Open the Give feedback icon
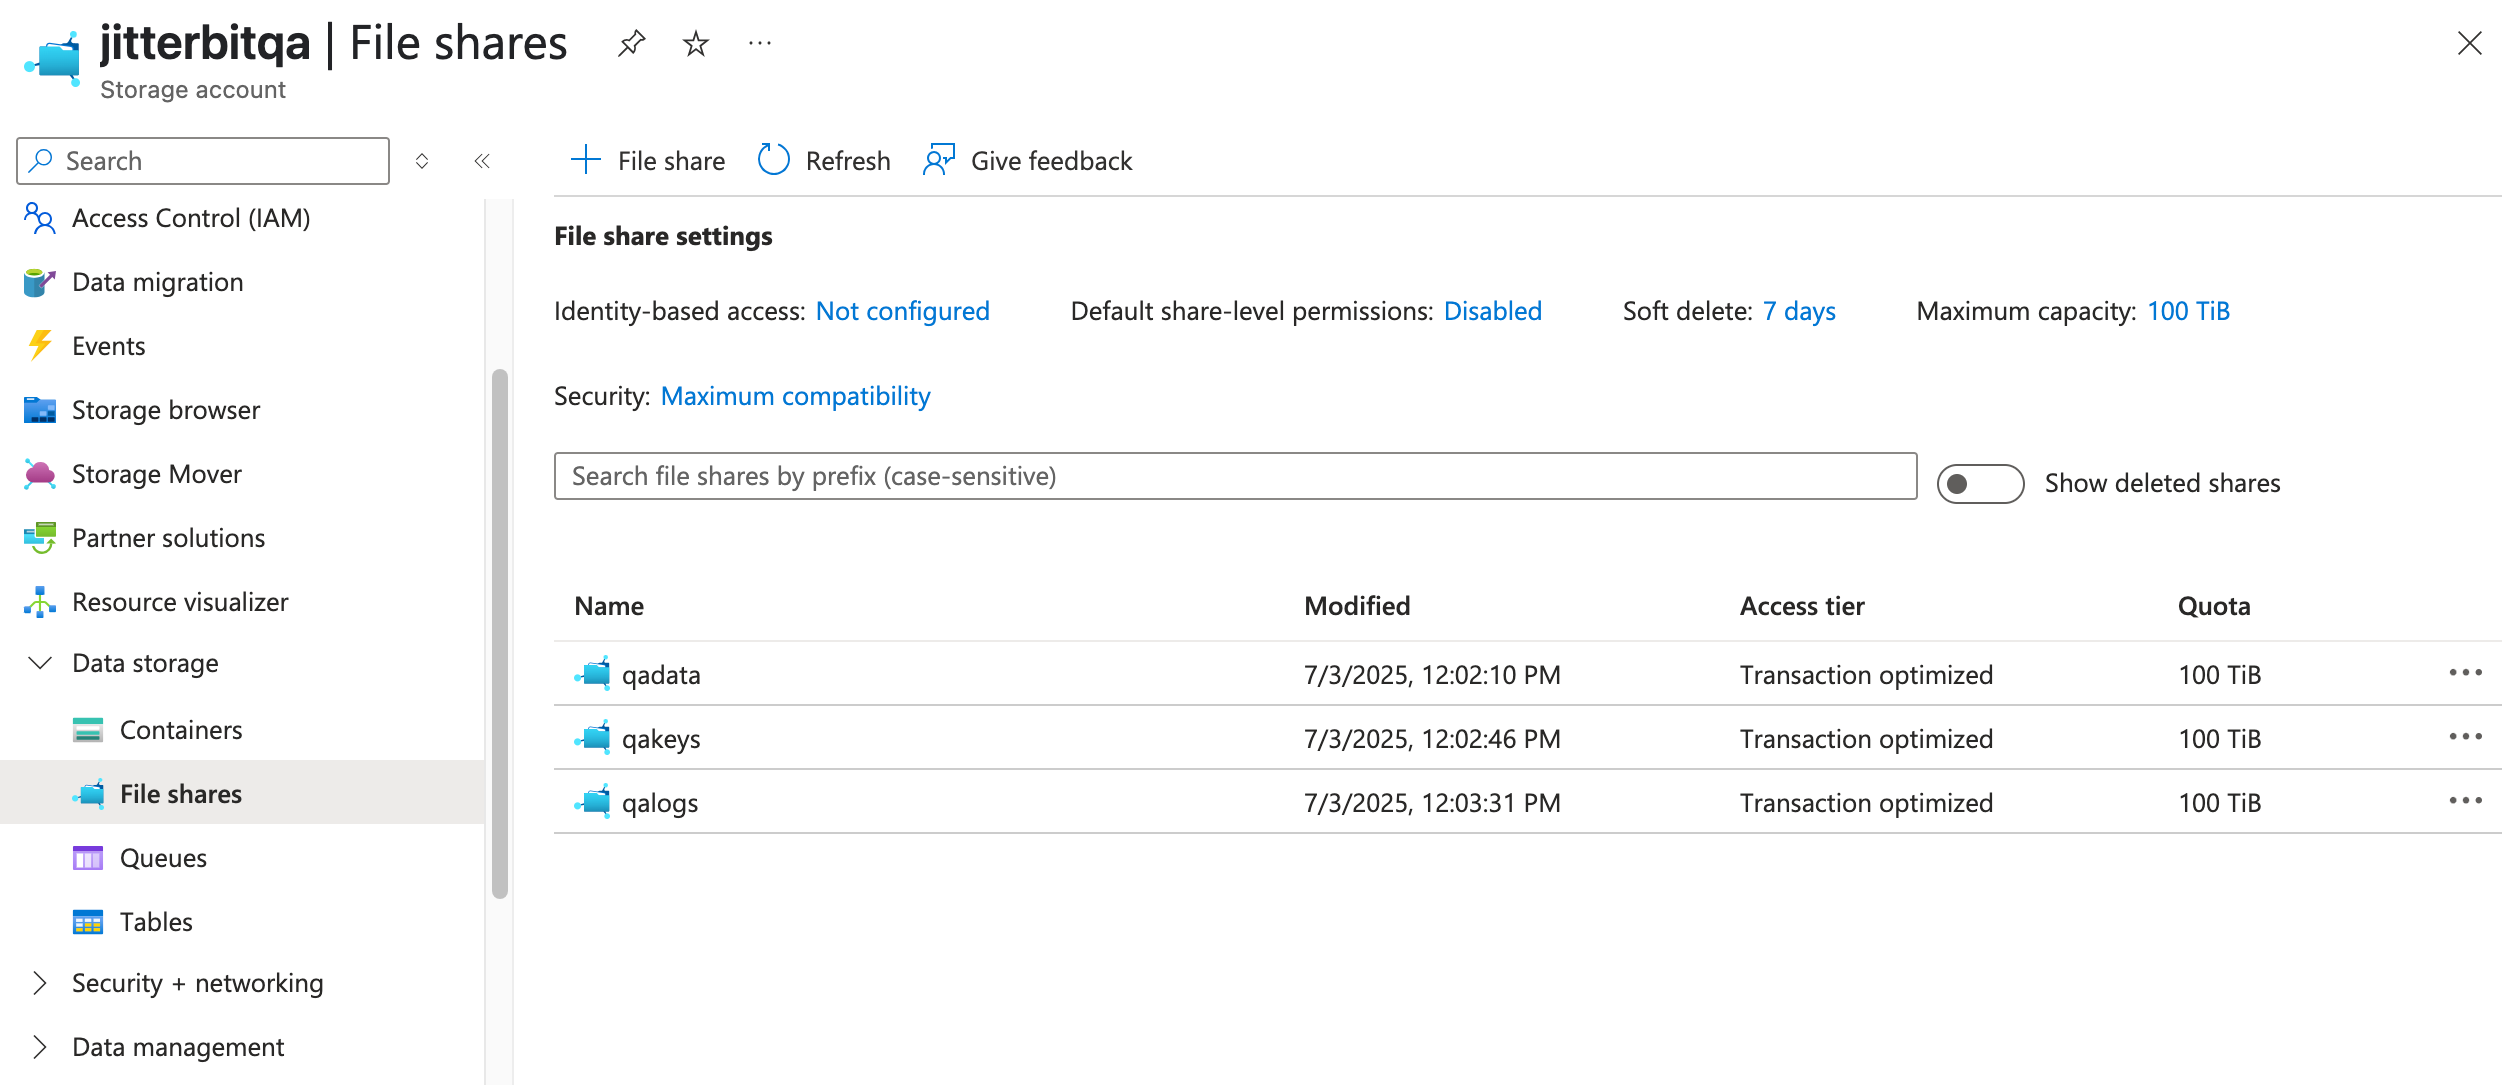The image size is (2508, 1085). click(x=939, y=160)
